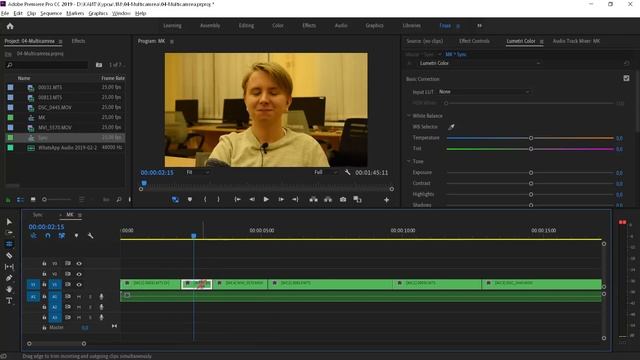Select the Selection arrow tool
This screenshot has height=360, width=640.
point(9,221)
